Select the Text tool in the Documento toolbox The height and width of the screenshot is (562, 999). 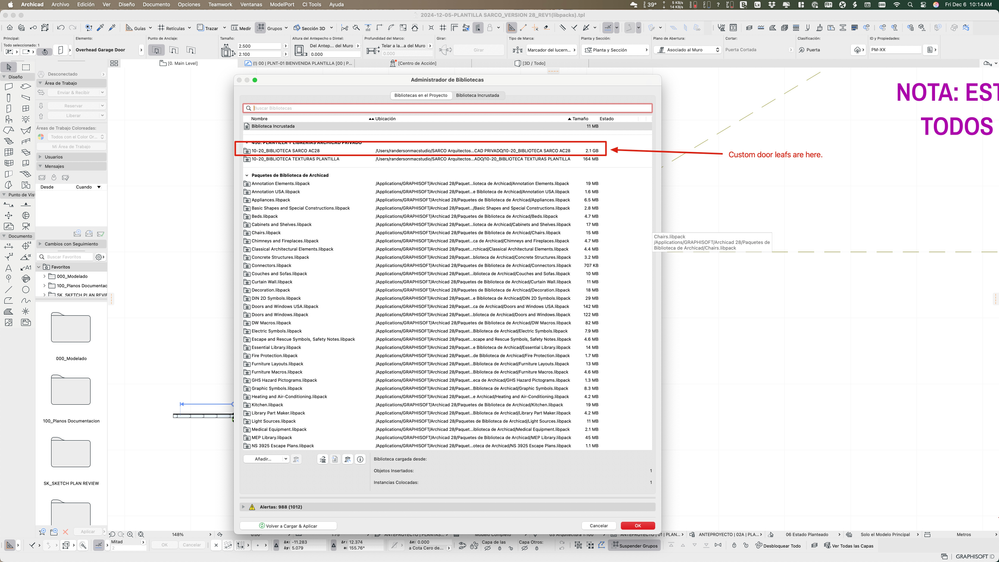point(9,268)
